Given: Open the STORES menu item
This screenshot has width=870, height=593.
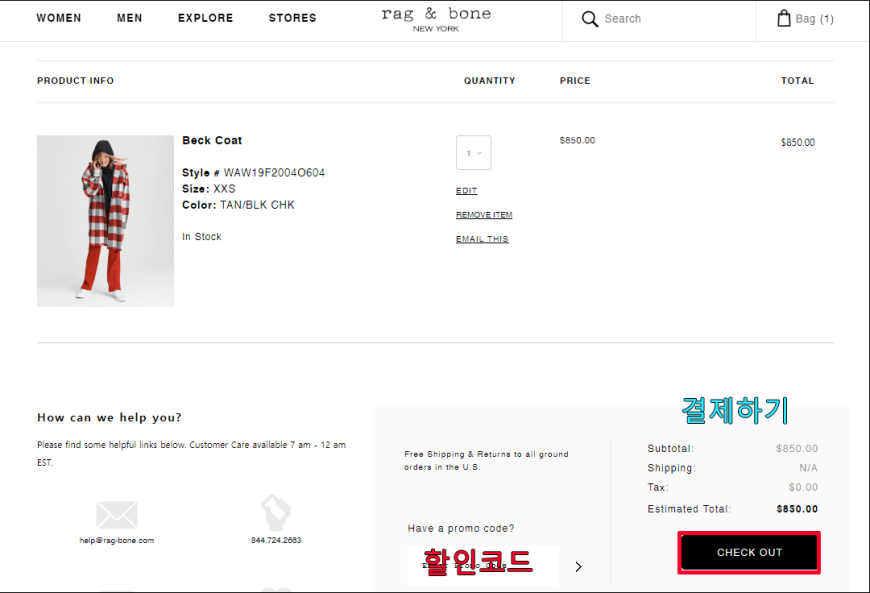Looking at the screenshot, I should coord(292,18).
